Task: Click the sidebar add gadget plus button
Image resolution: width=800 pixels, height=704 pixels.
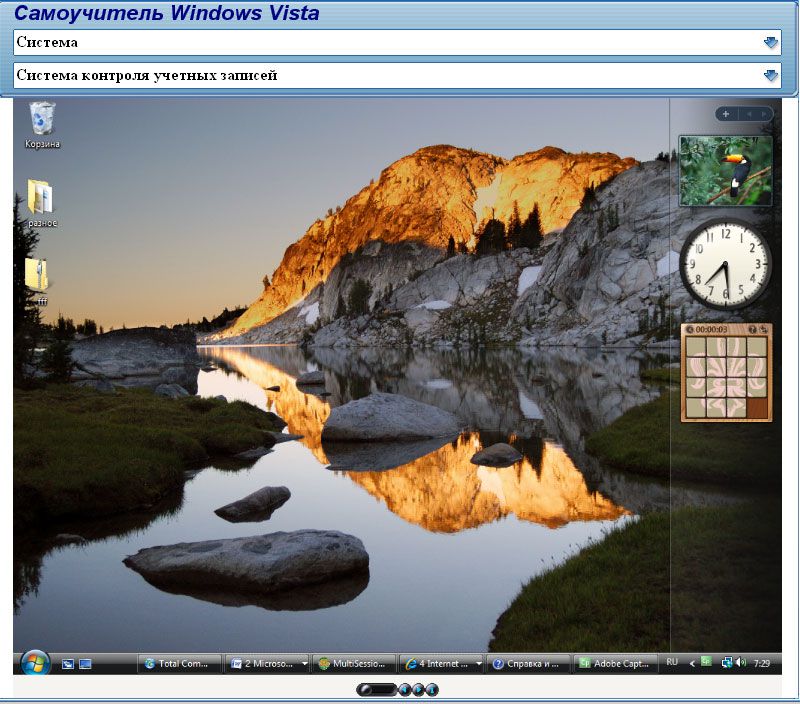Action: click(726, 114)
